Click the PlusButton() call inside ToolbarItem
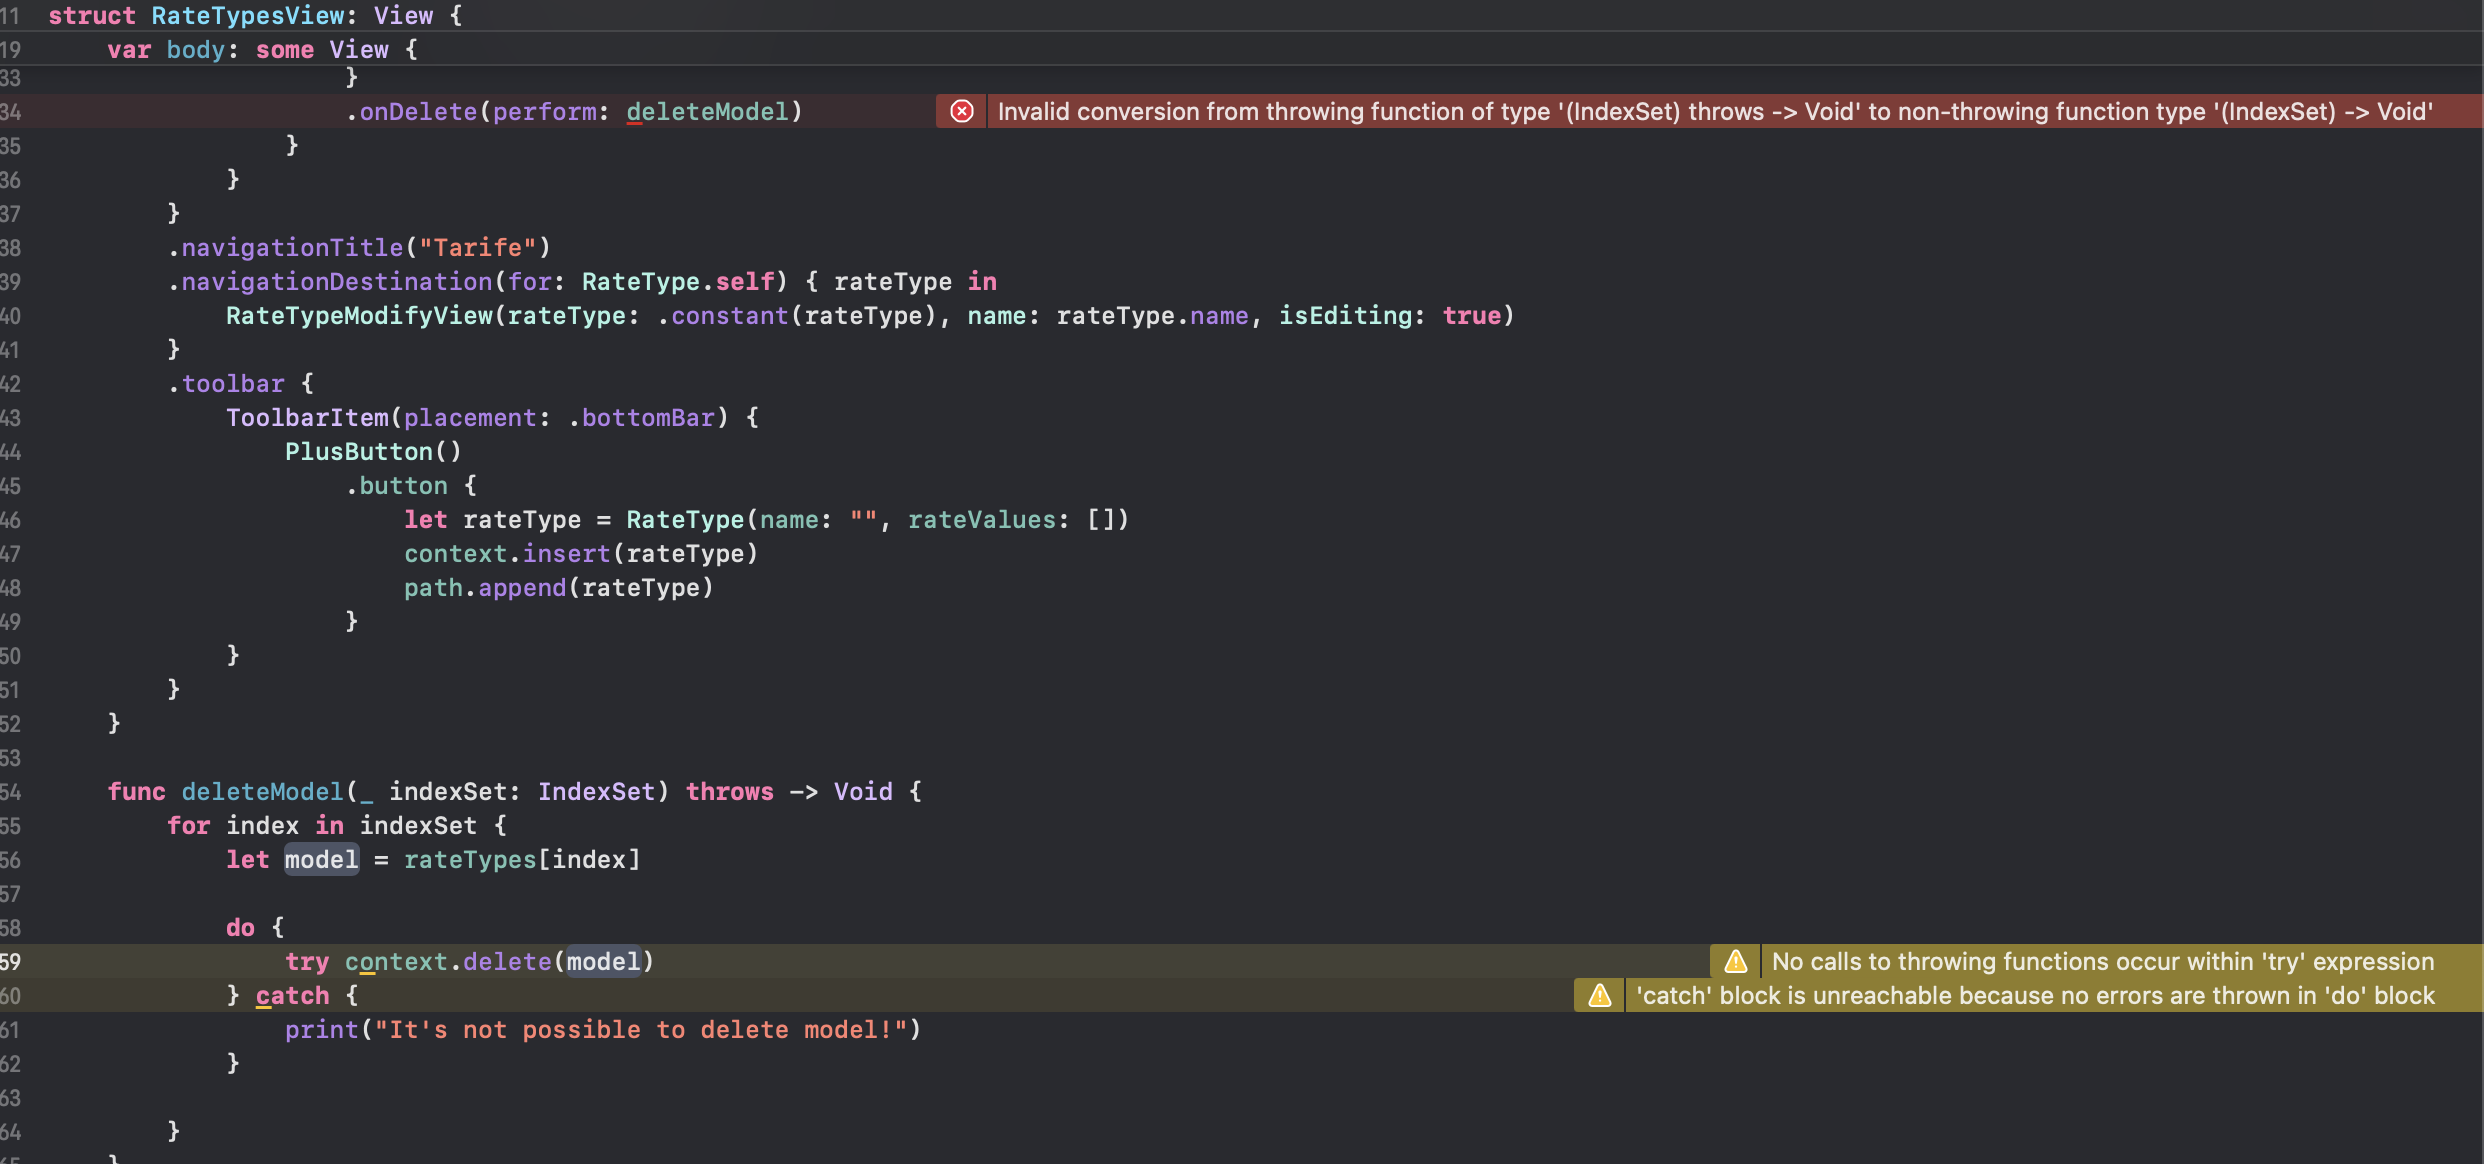 pyautogui.click(x=372, y=451)
